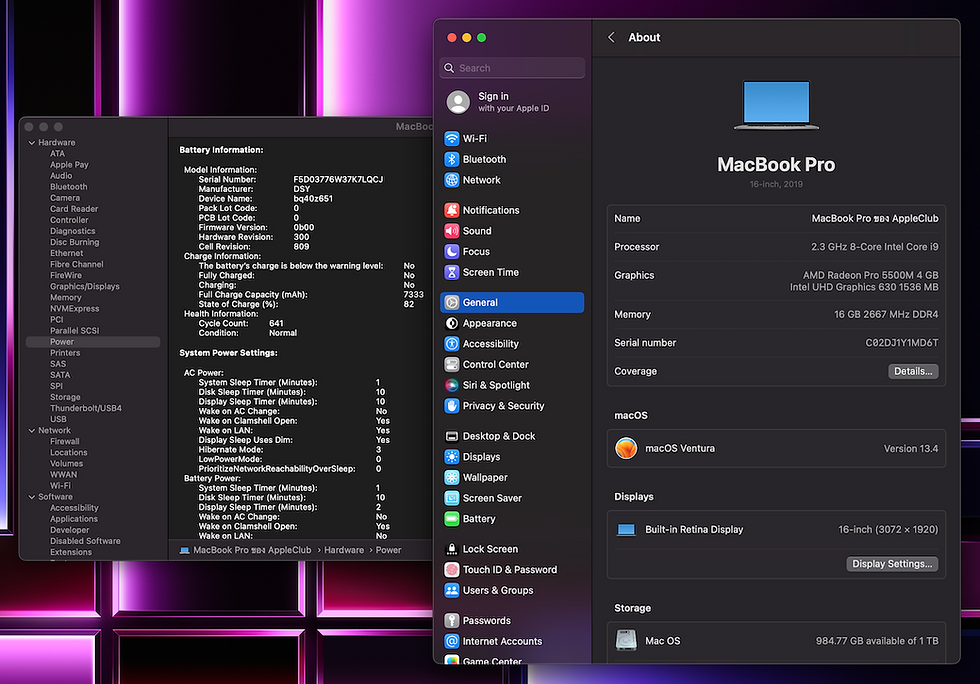Click the serial number C02DJ1YMD6T
The height and width of the screenshot is (684, 980).
(x=901, y=343)
